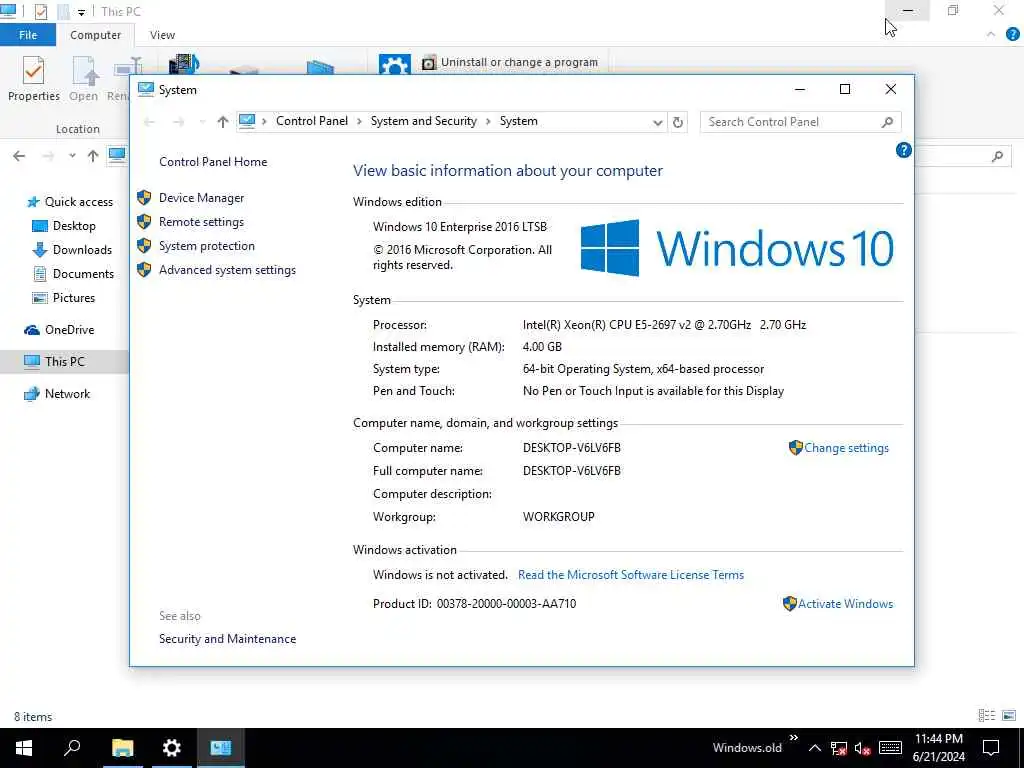Select Desktop in navigation pane
This screenshot has width=1024, height=768.
(65, 226)
